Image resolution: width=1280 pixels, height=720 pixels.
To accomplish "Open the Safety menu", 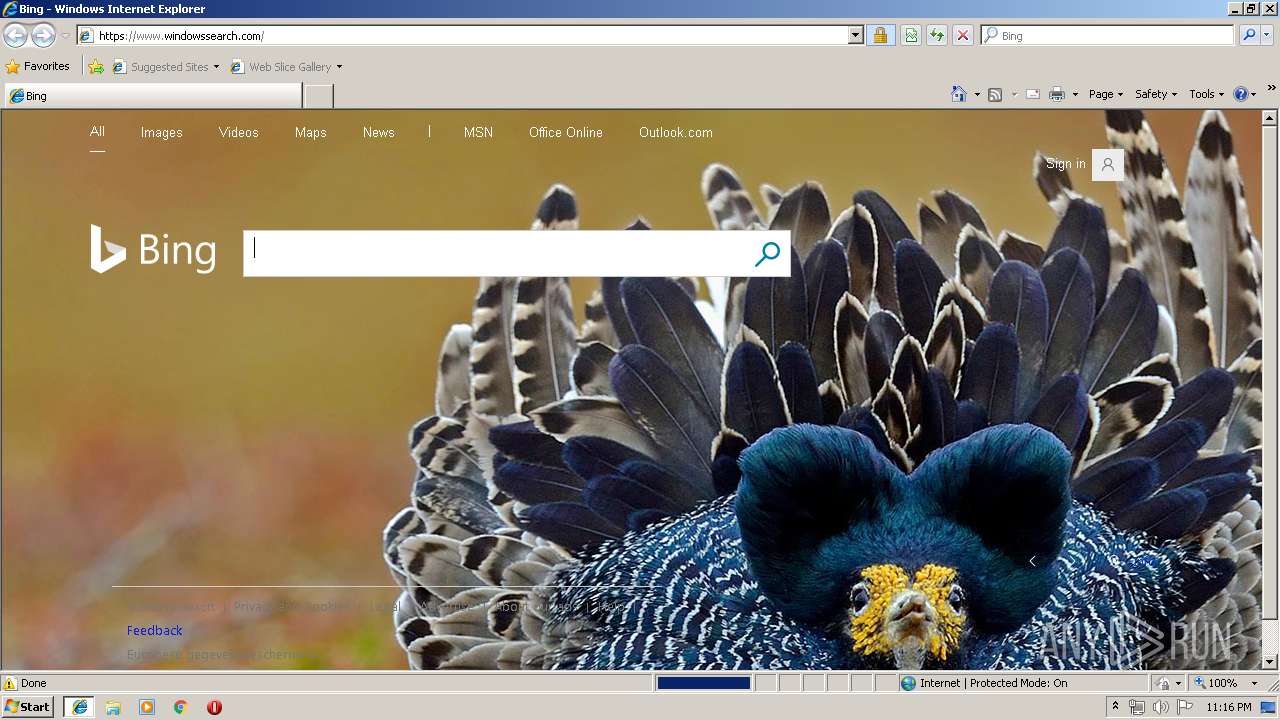I will tap(1156, 94).
